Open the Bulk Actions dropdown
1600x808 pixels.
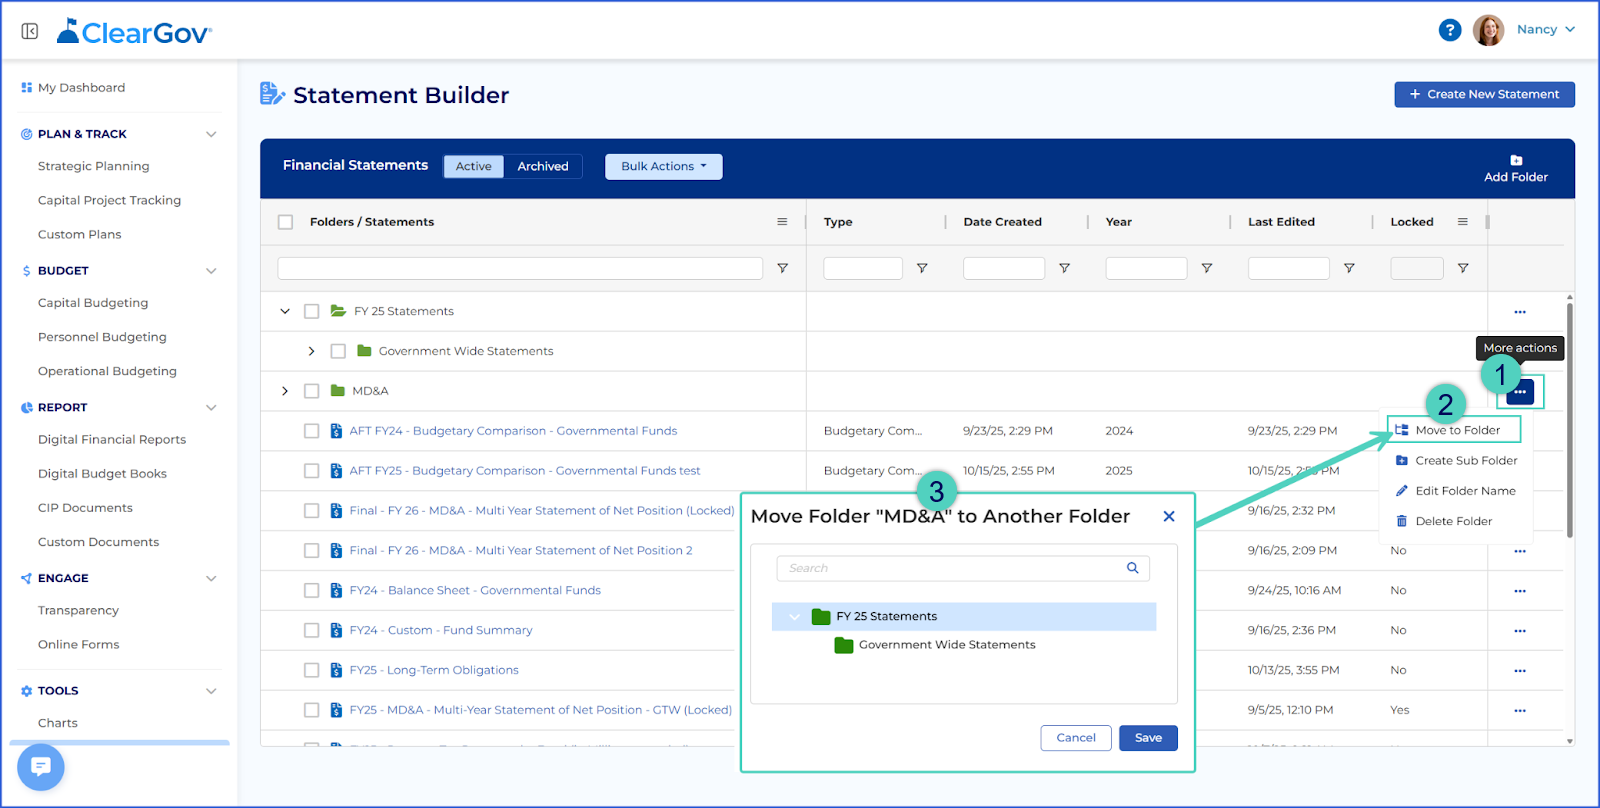(x=664, y=166)
